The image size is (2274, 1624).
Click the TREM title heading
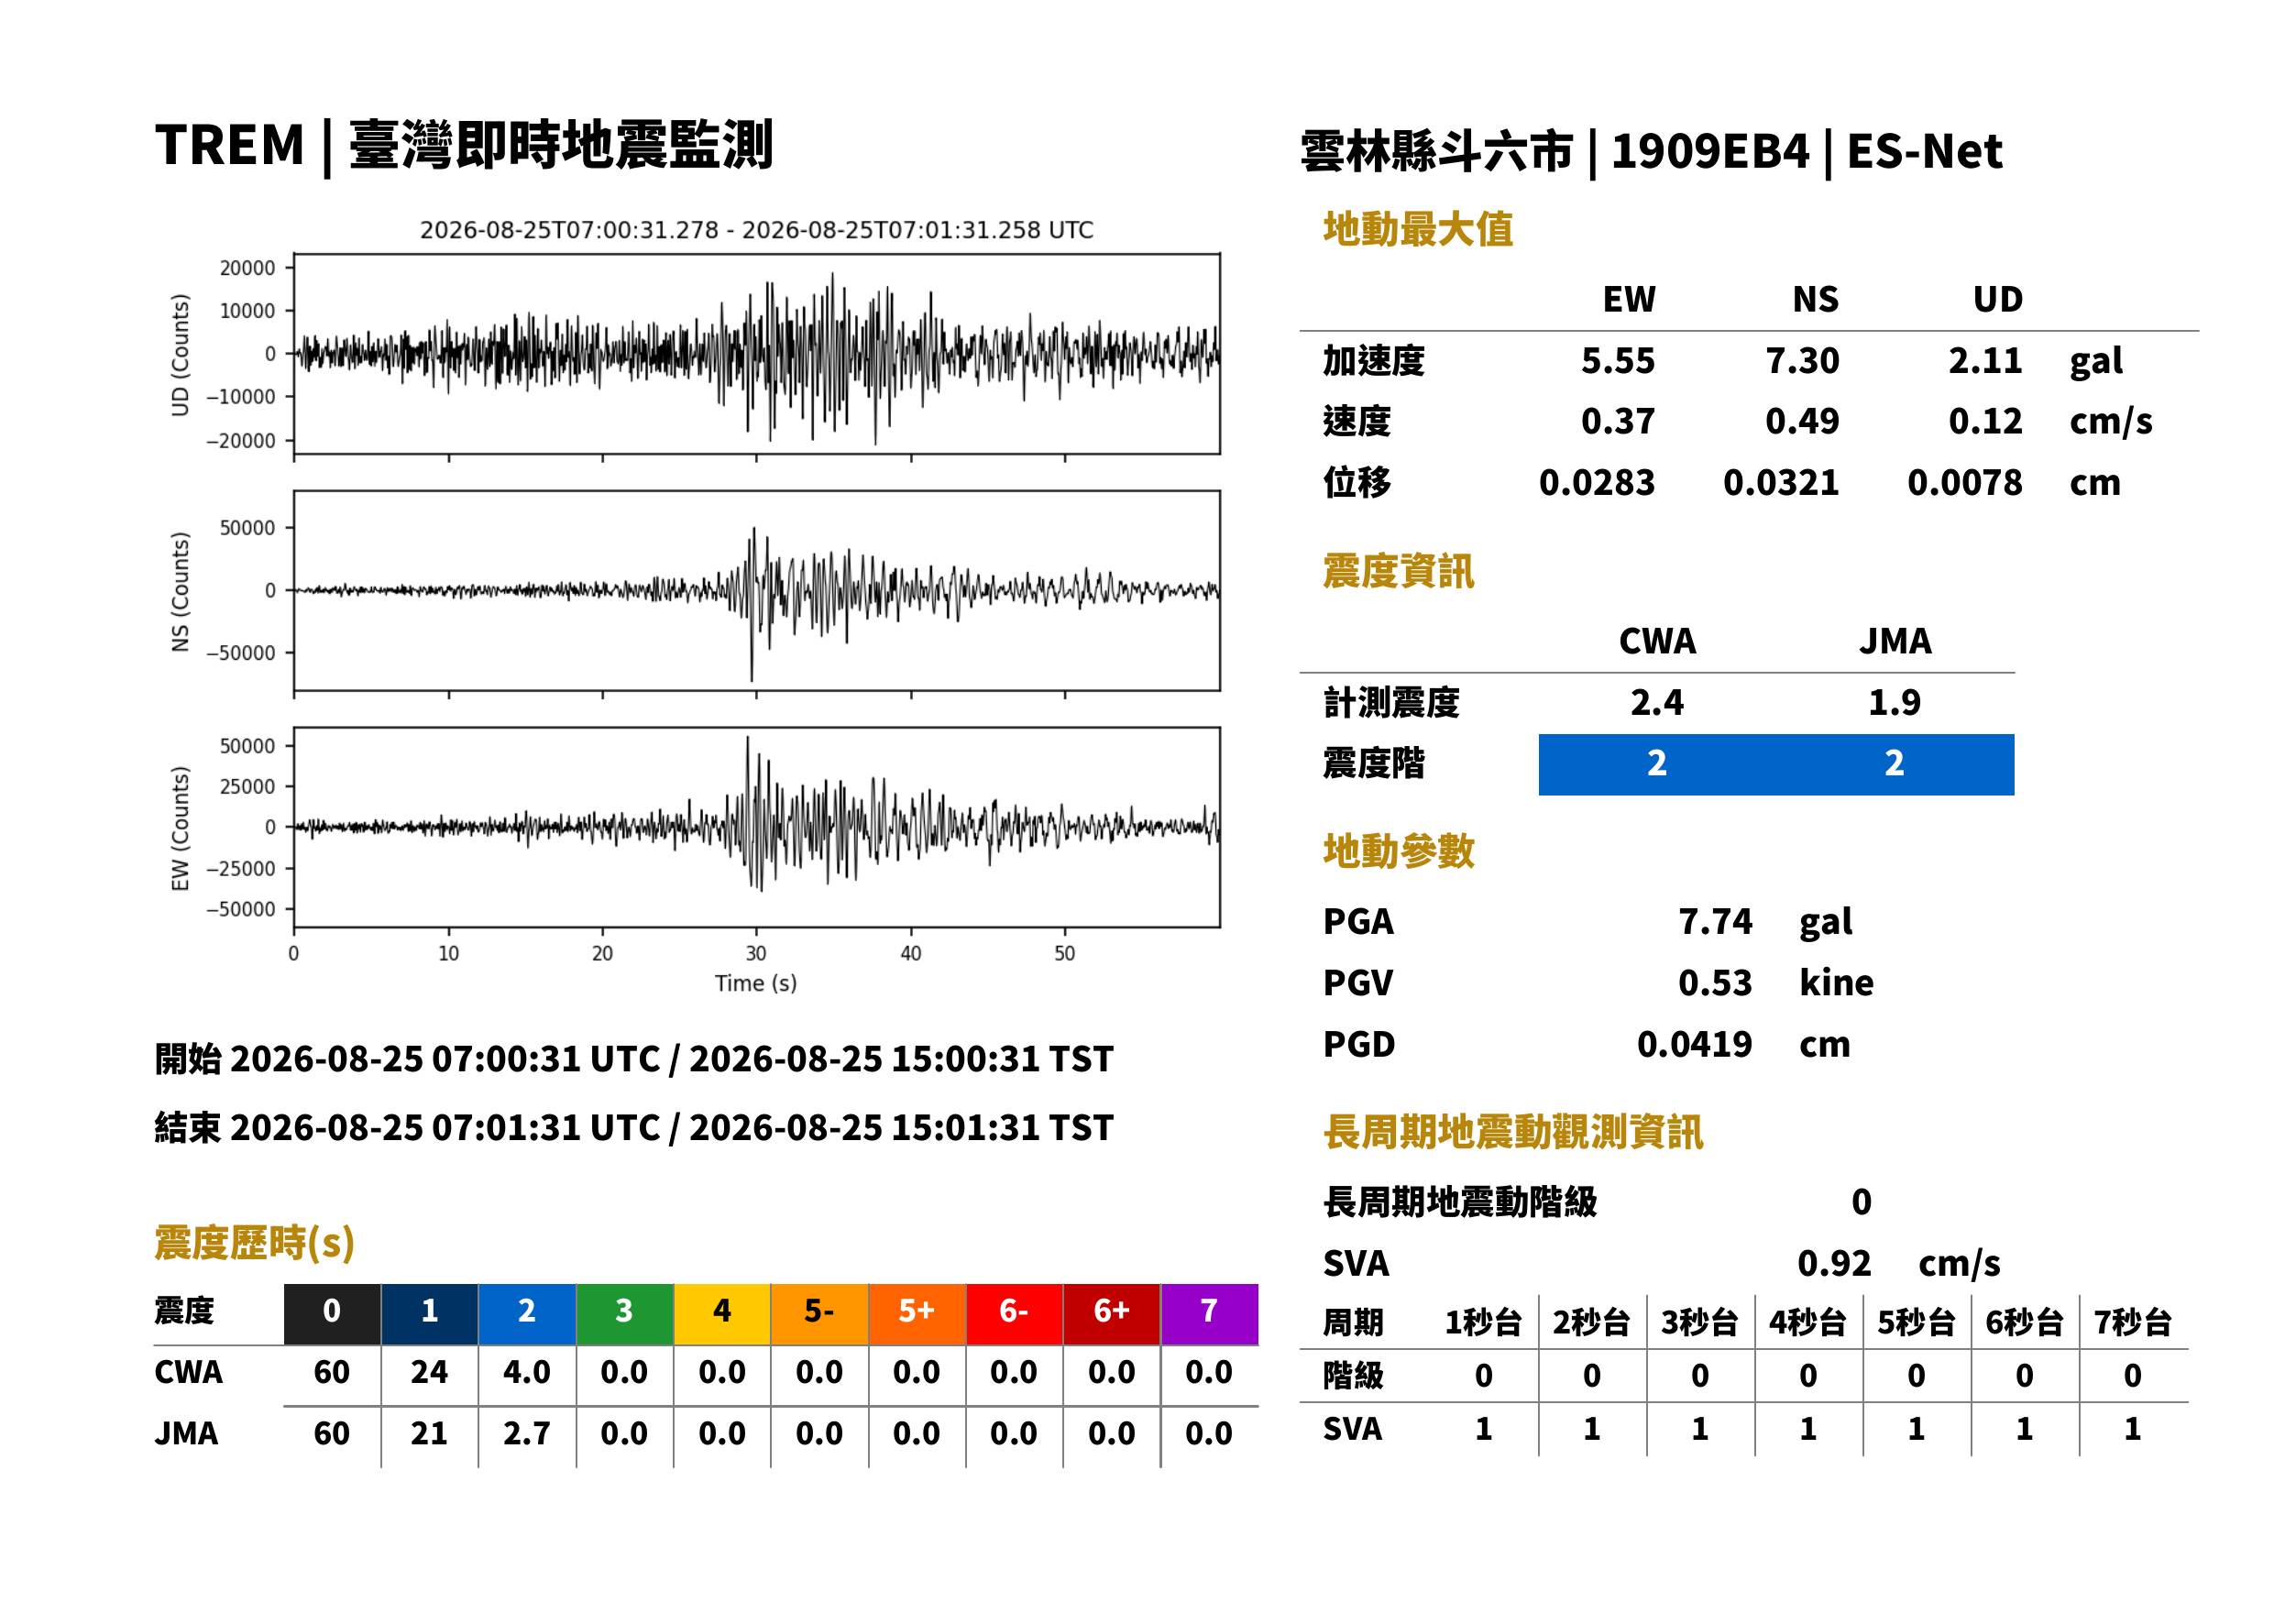tap(463, 146)
